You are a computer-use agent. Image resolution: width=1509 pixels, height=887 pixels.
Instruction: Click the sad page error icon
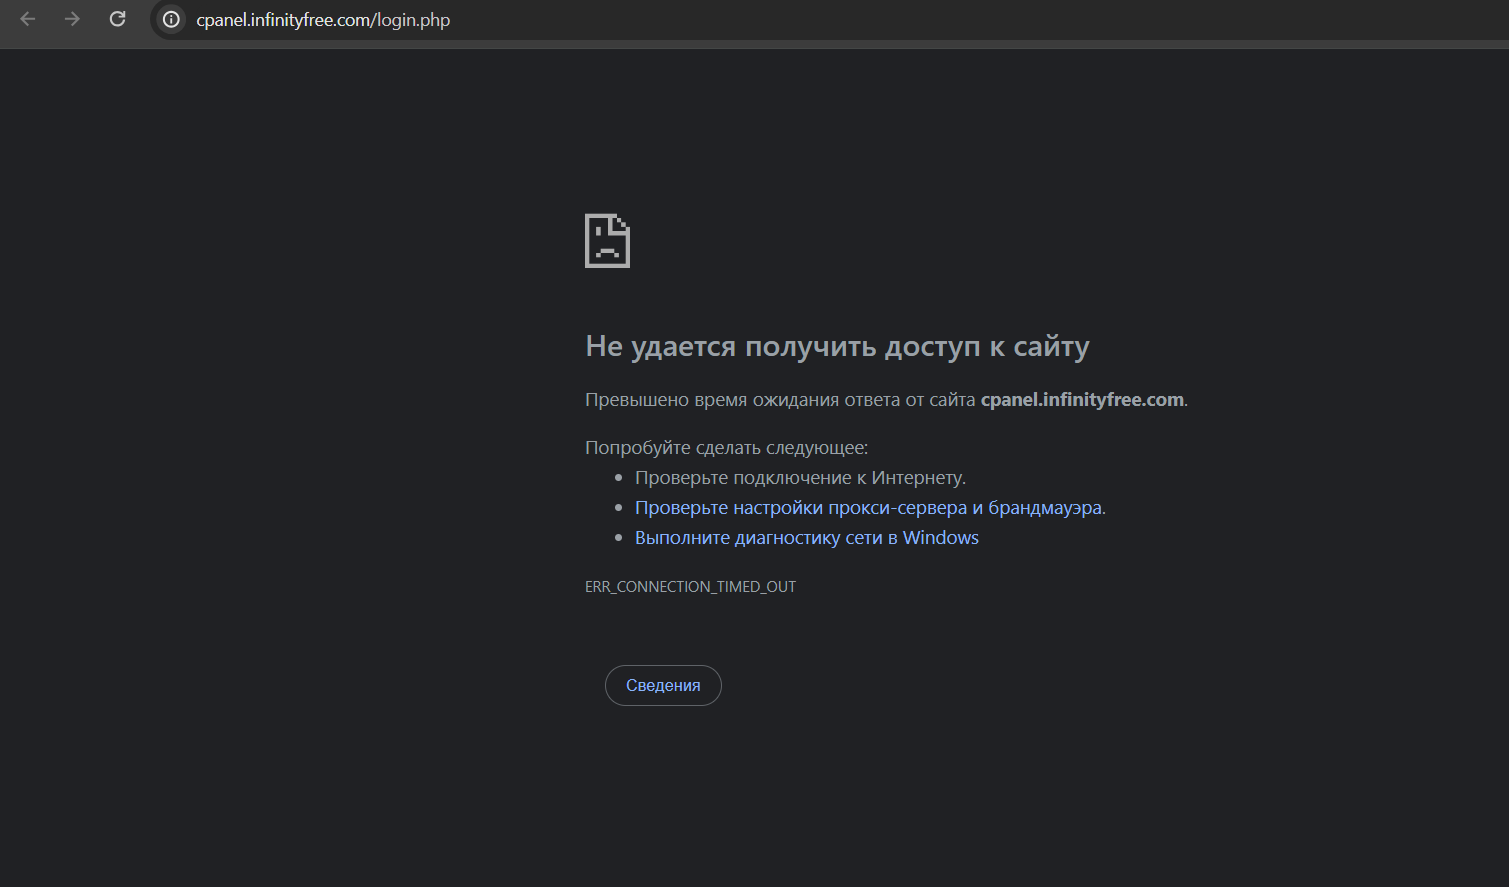(607, 241)
